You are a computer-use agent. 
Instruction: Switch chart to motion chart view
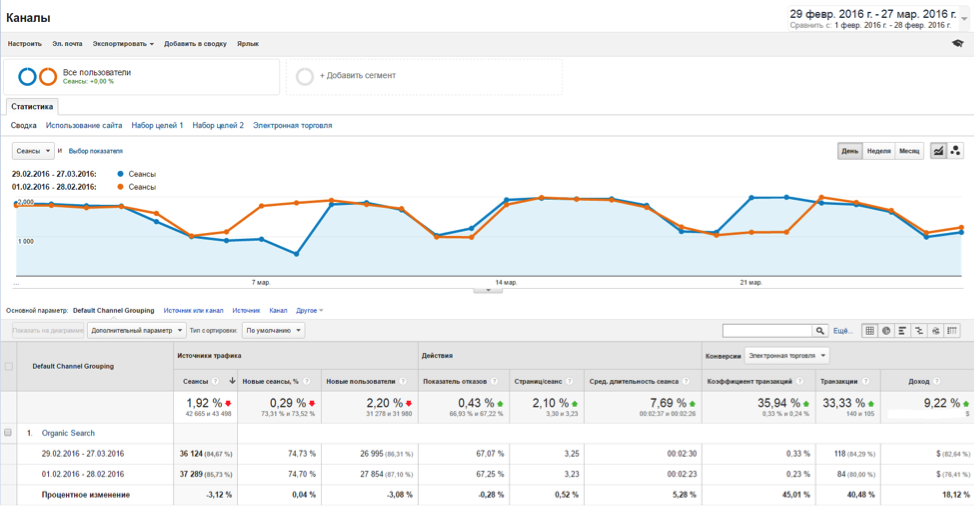point(955,150)
